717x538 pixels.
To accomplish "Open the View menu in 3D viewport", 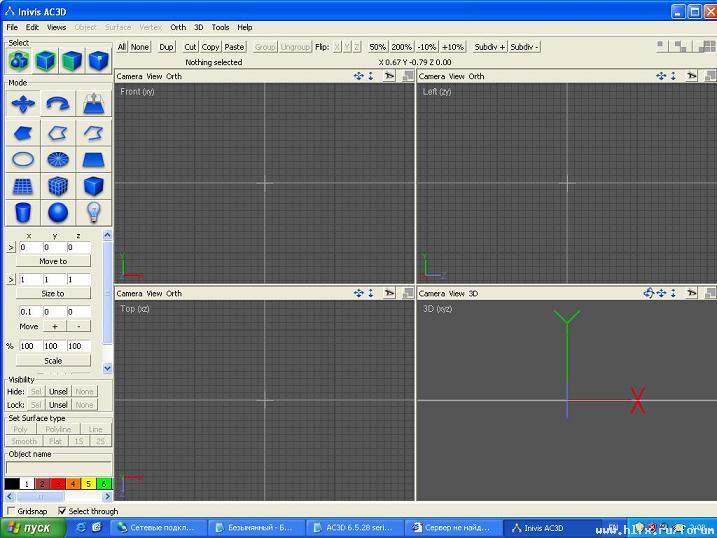I will click(x=456, y=294).
